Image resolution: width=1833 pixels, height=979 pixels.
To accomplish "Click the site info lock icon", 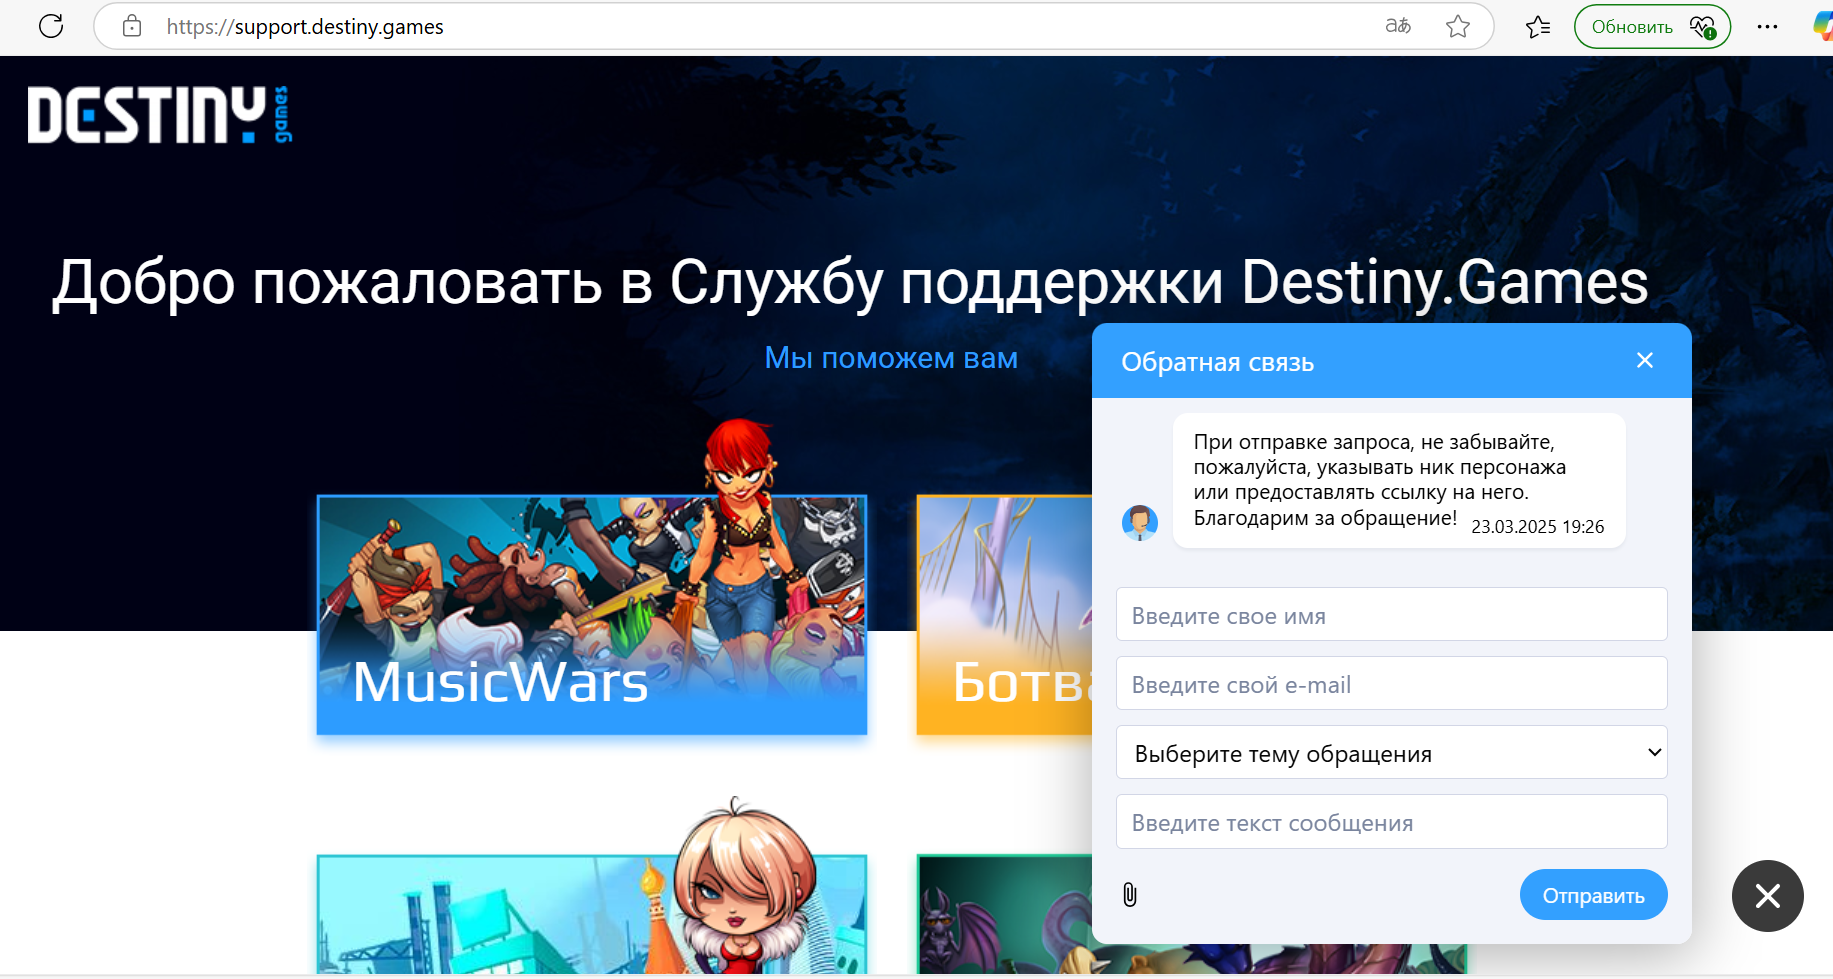I will pos(132,26).
